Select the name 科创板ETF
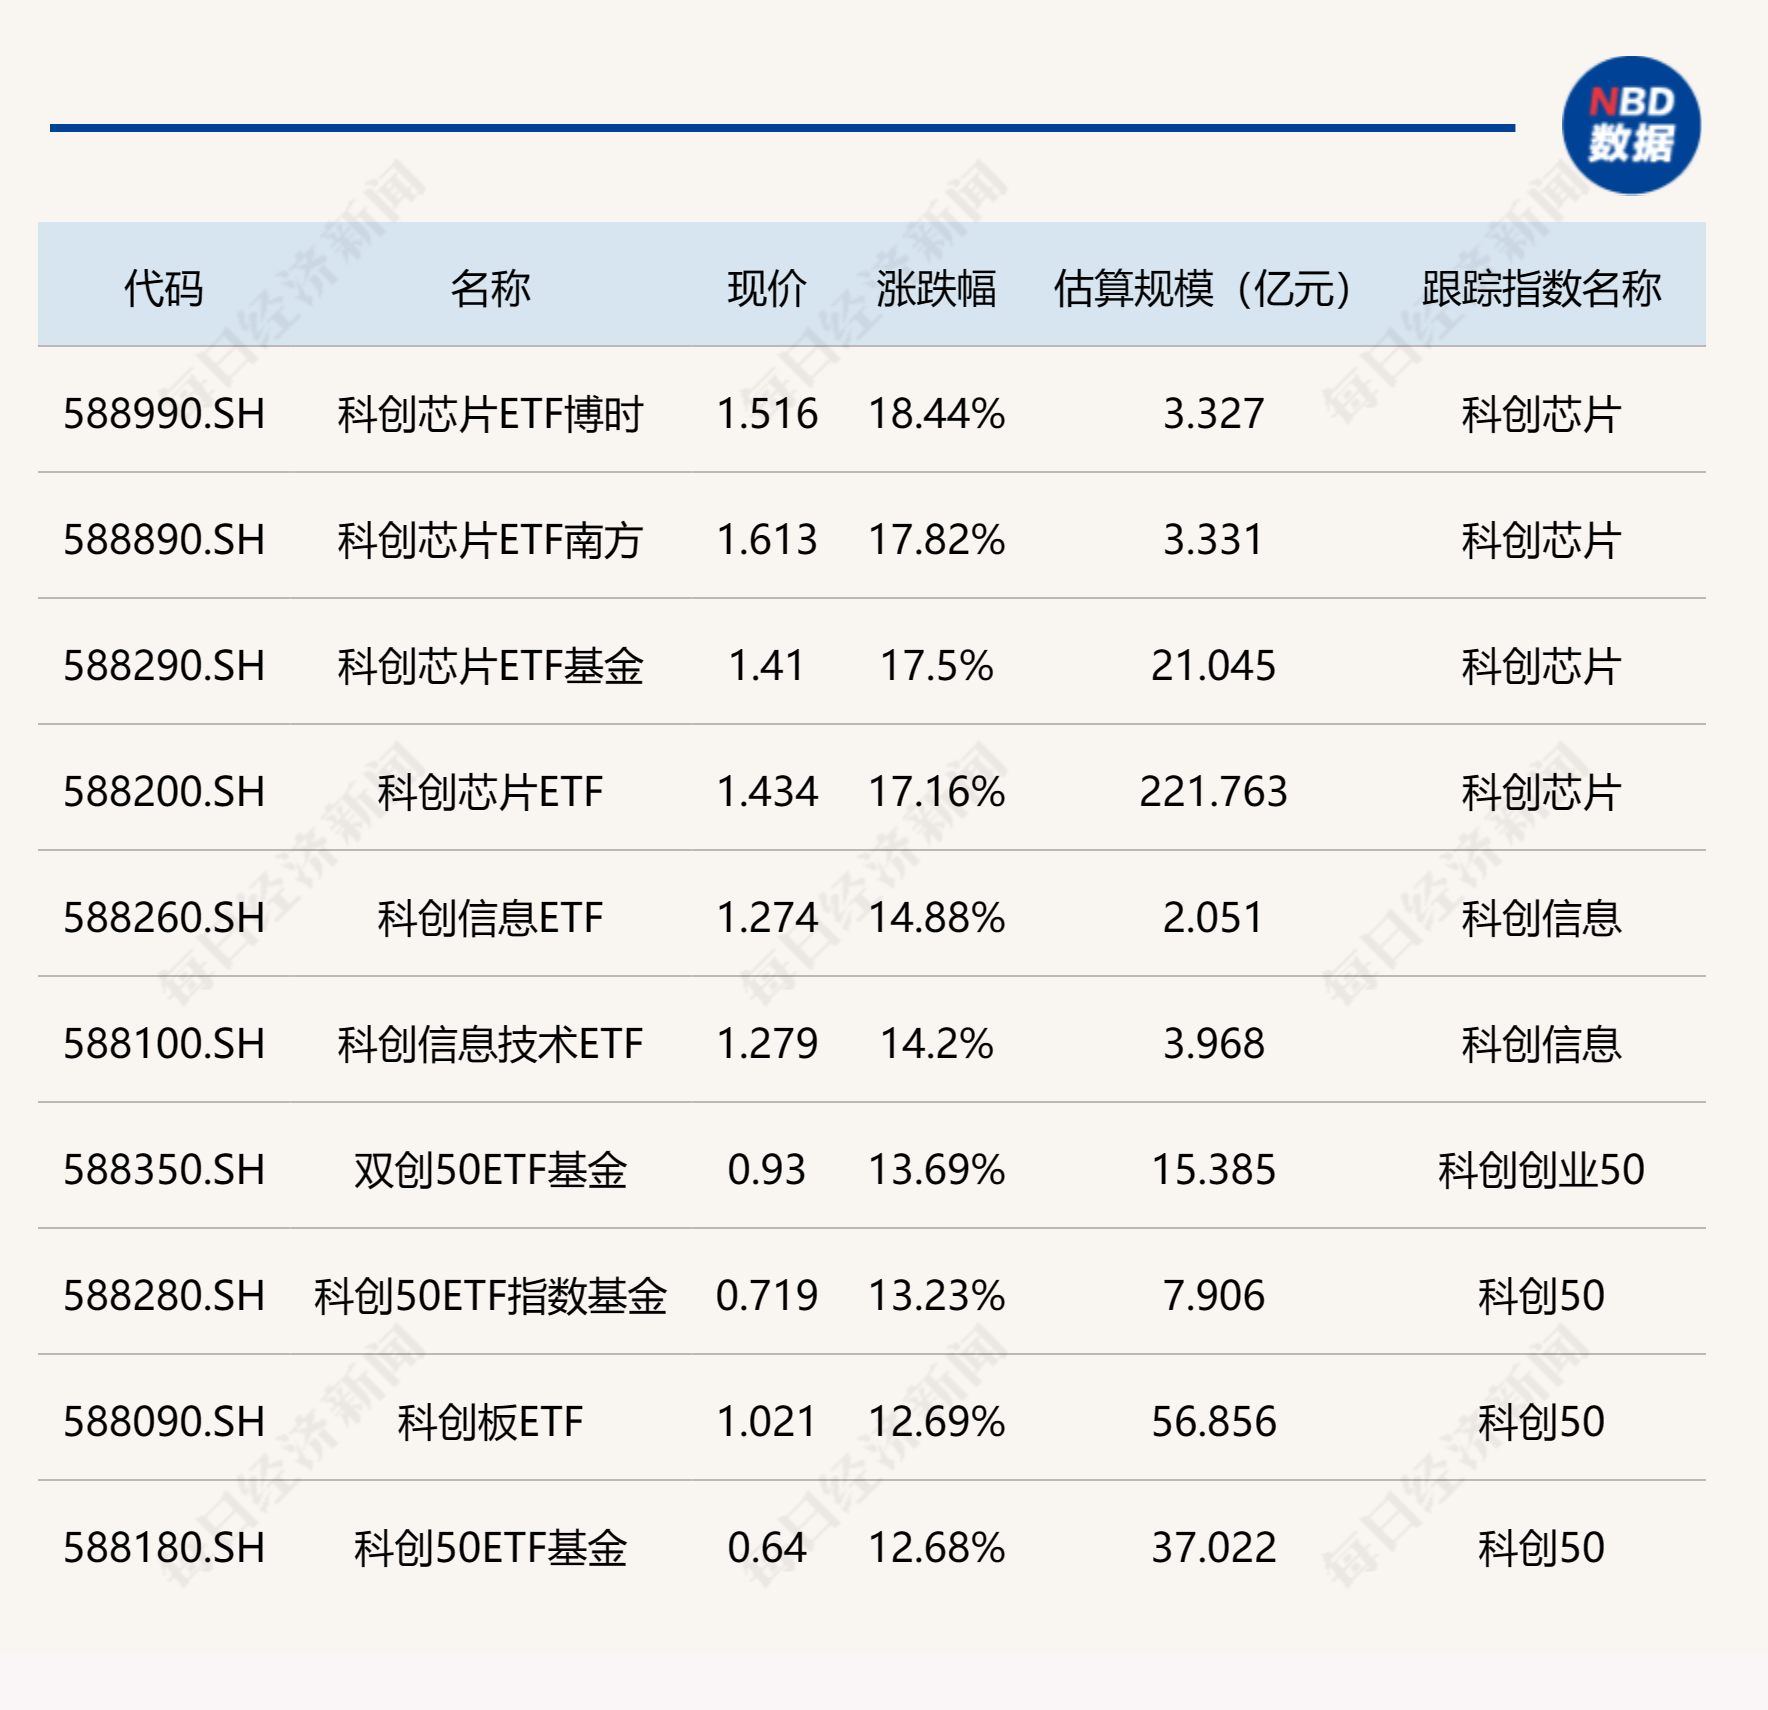Screen dimensions: 1768x1710 [x=490, y=1422]
